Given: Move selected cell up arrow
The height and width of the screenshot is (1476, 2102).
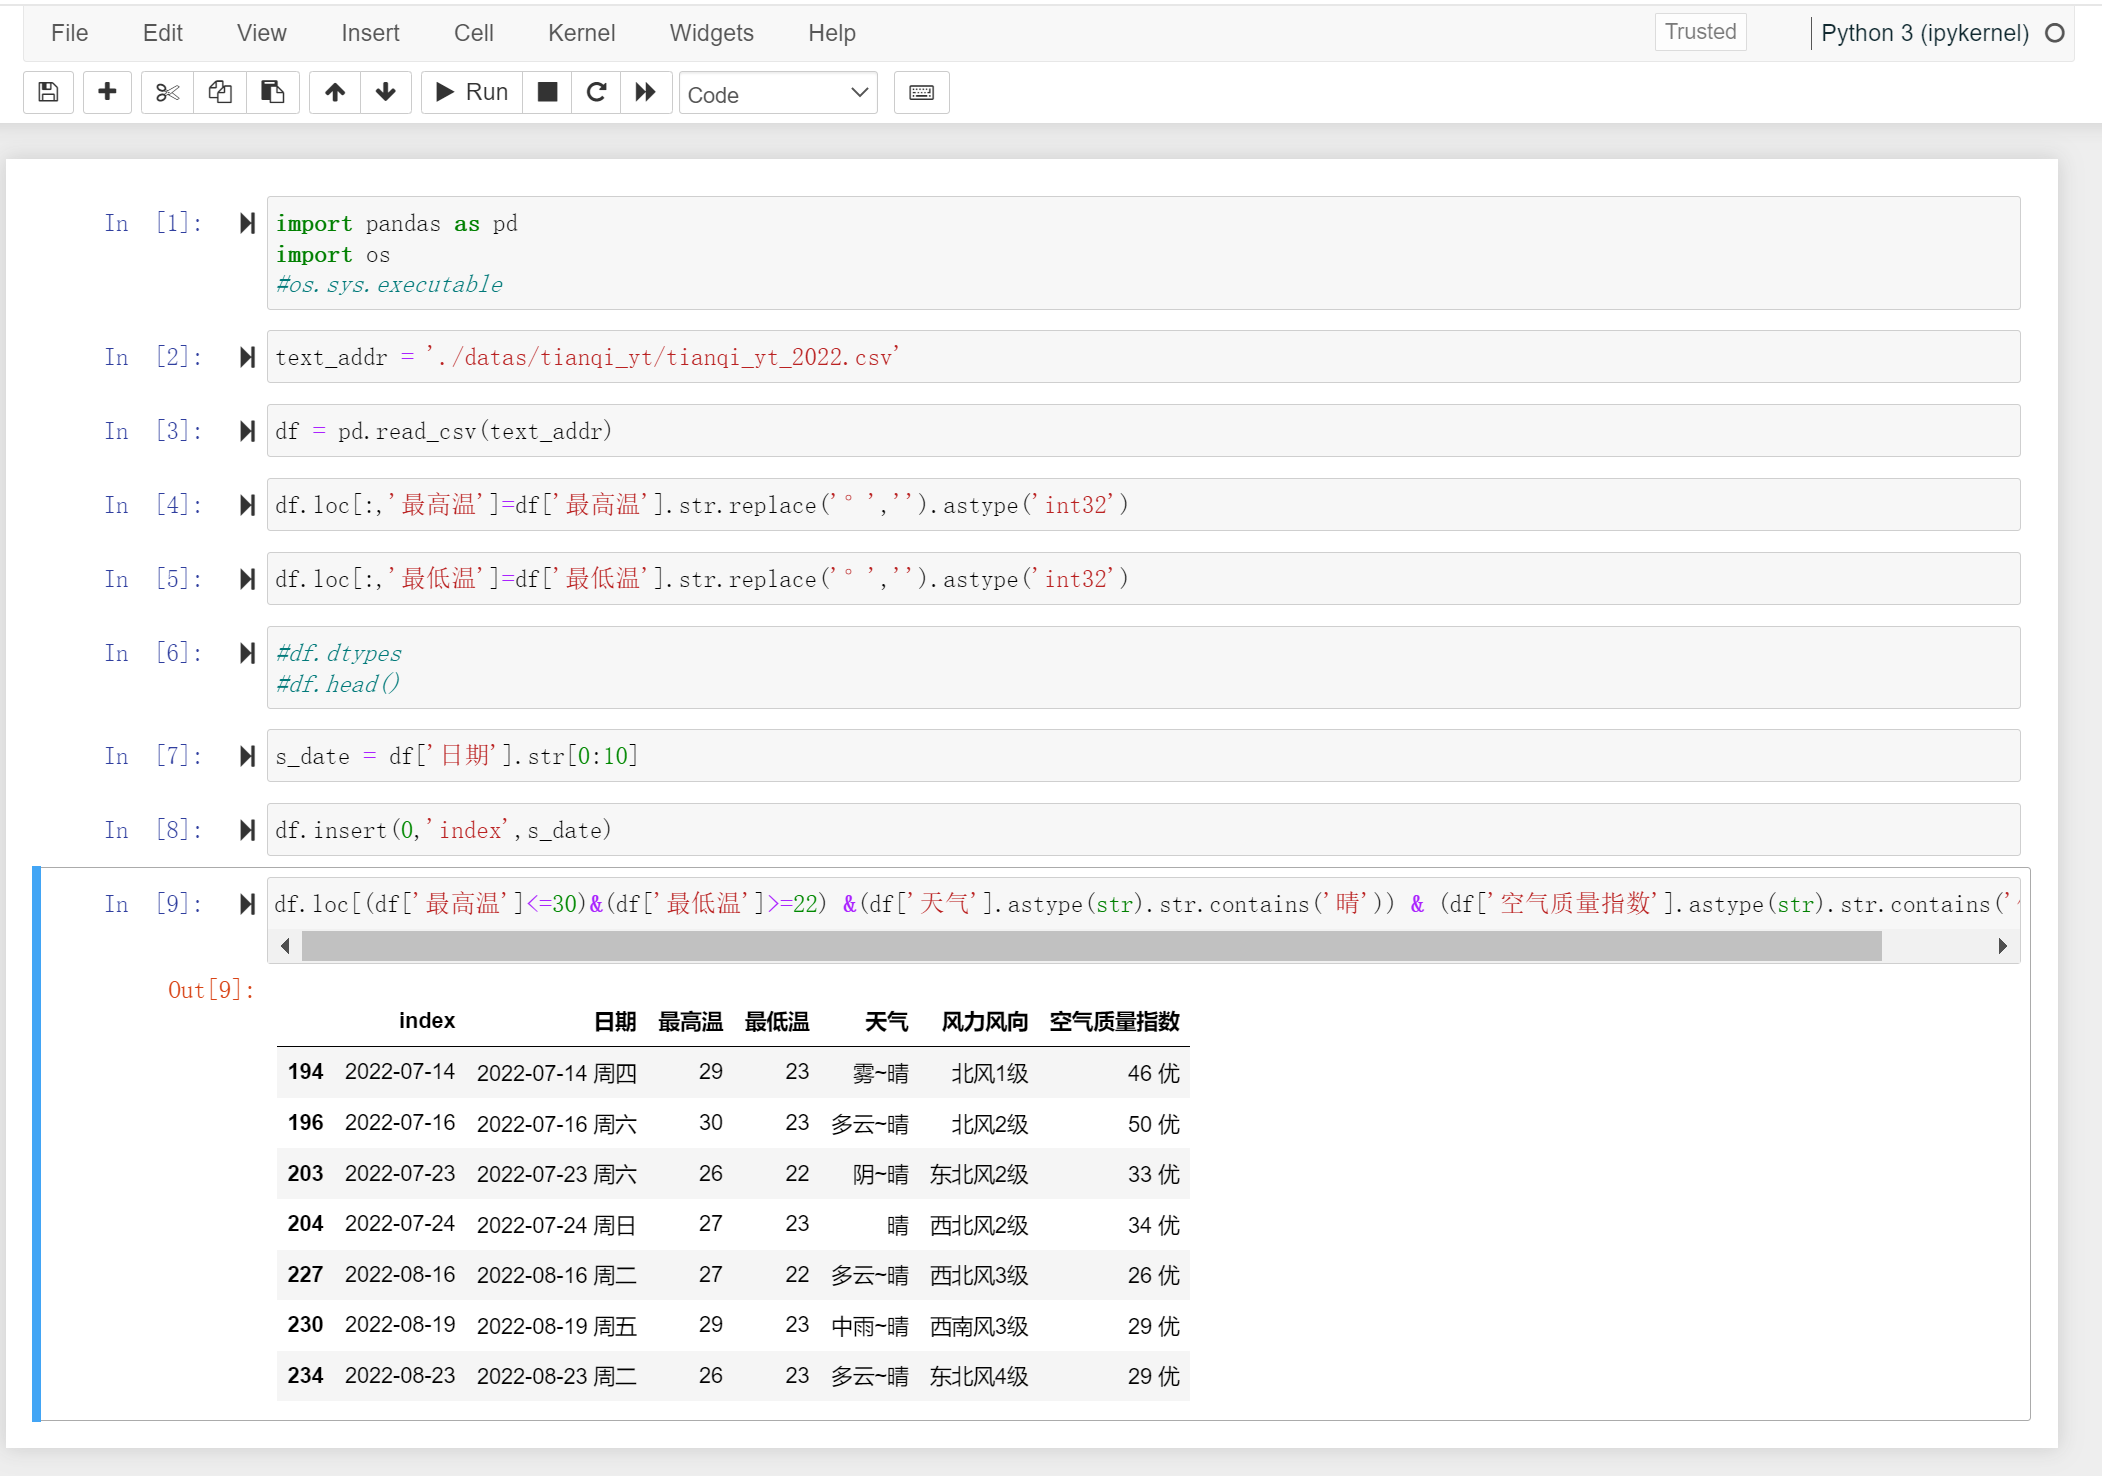Looking at the screenshot, I should click(335, 93).
